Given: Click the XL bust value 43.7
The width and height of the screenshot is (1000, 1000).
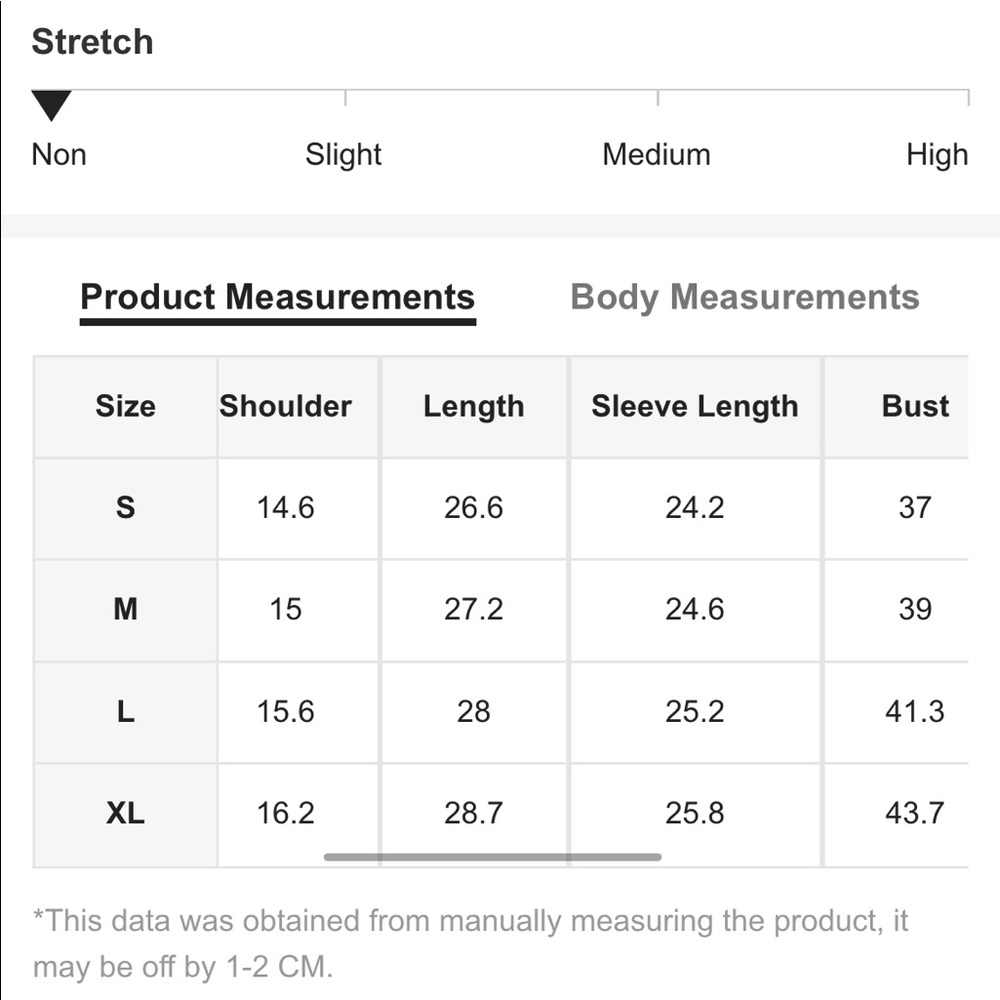Looking at the screenshot, I should pos(915,813).
